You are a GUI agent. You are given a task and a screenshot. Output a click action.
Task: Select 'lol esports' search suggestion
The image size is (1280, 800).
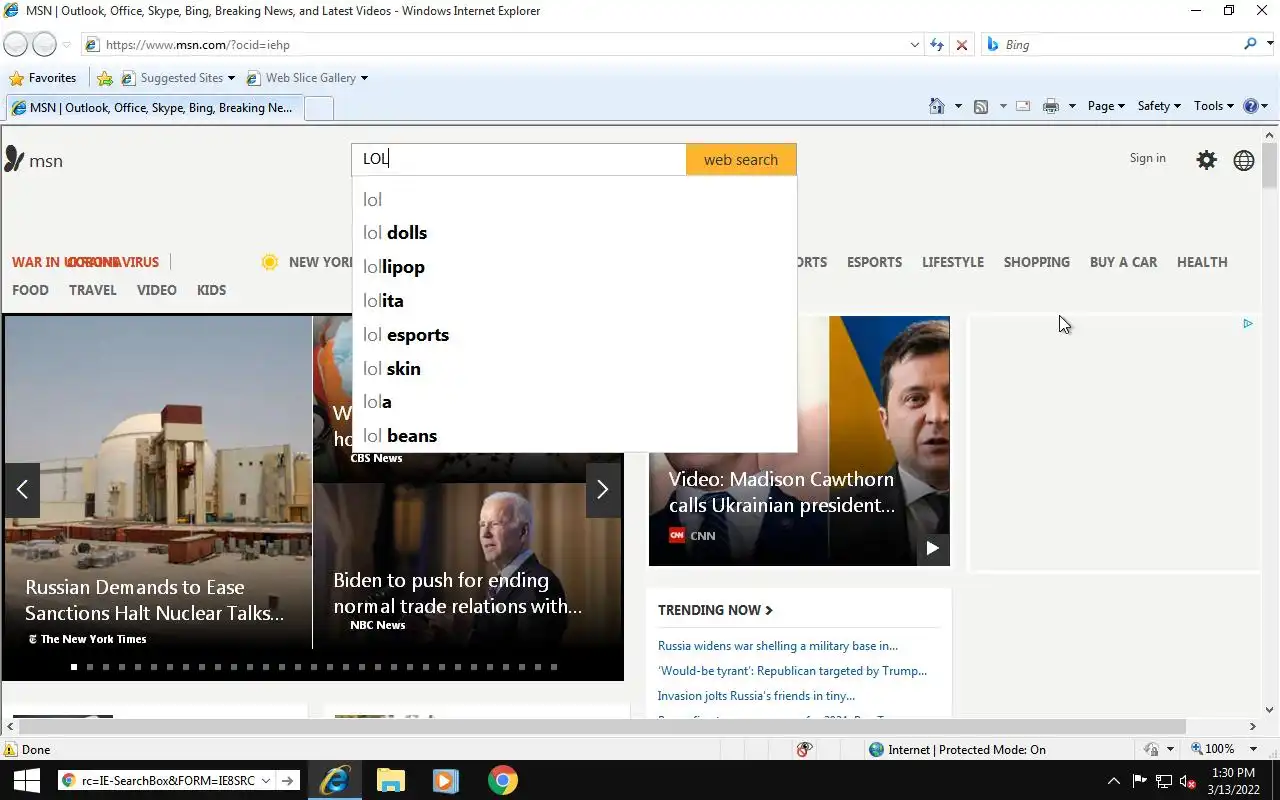tap(574, 335)
